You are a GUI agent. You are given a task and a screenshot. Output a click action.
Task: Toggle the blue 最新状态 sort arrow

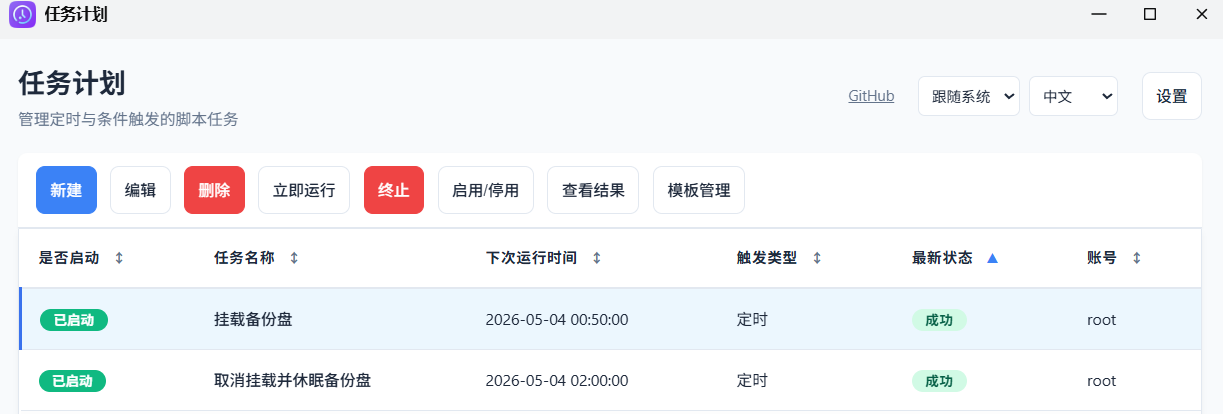pyautogui.click(x=992, y=258)
